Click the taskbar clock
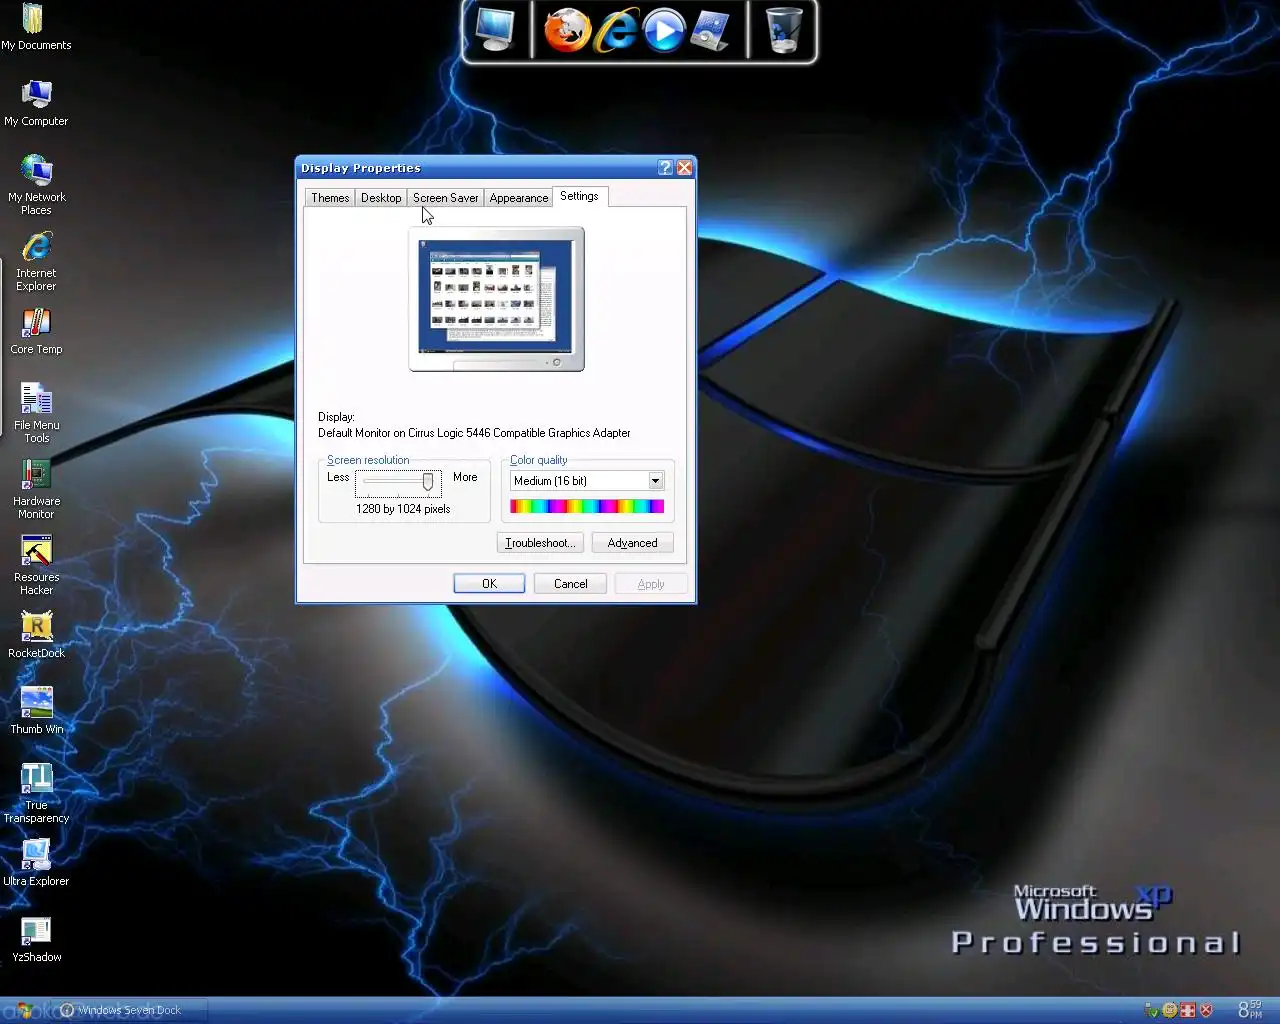 [x=1250, y=1010]
